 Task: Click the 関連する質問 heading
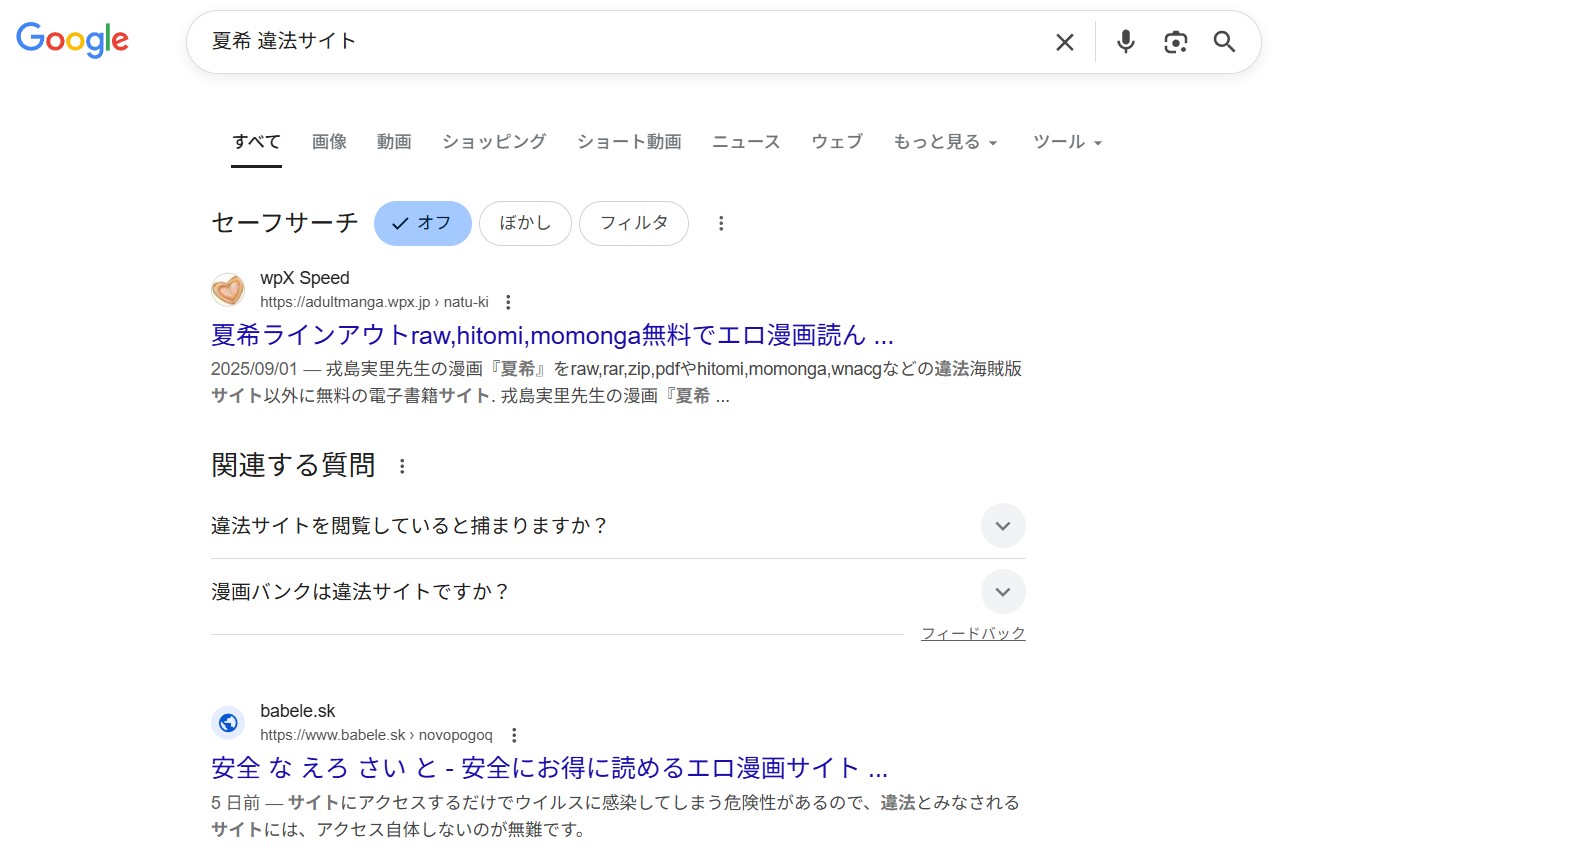point(293,465)
